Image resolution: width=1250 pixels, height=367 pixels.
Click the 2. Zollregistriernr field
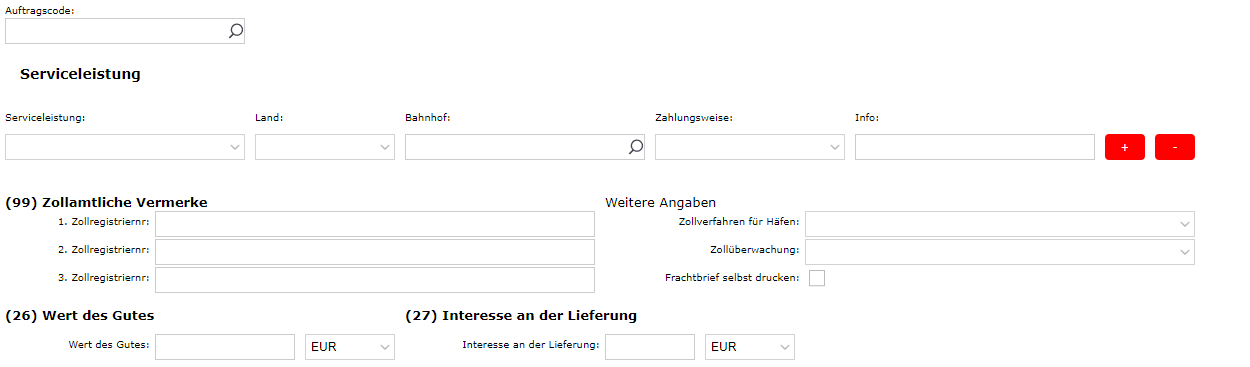375,251
